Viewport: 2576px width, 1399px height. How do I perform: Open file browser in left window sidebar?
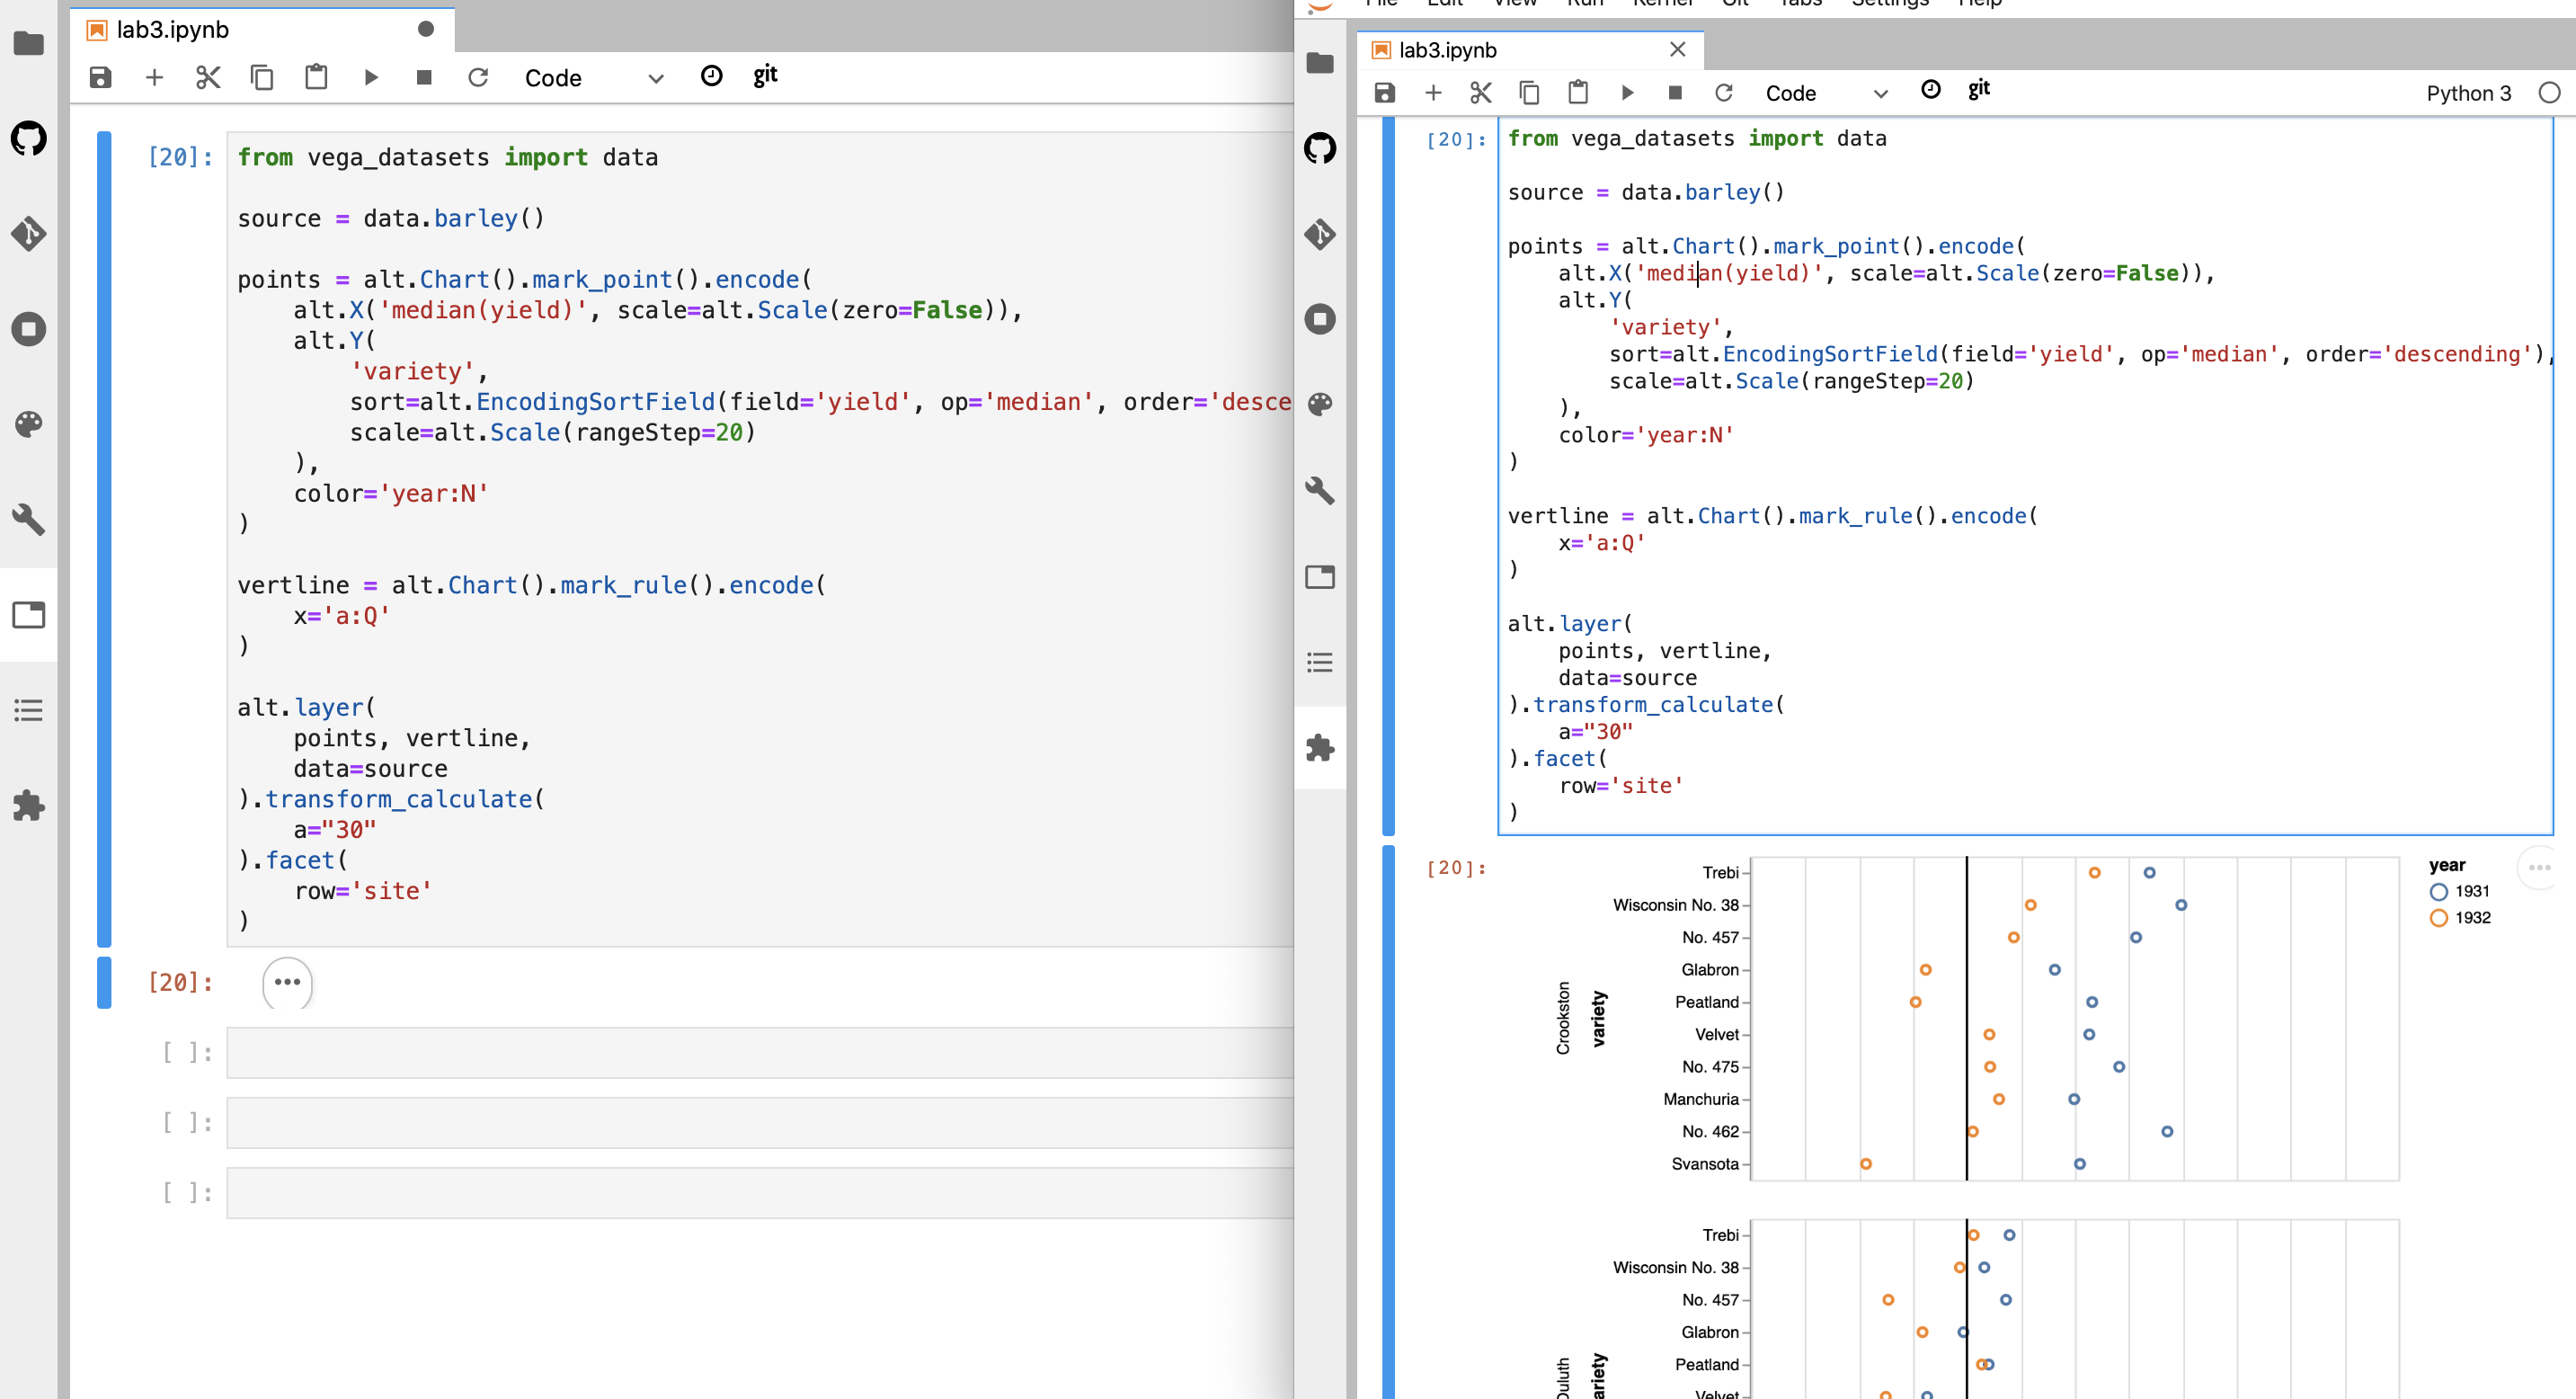[x=28, y=43]
